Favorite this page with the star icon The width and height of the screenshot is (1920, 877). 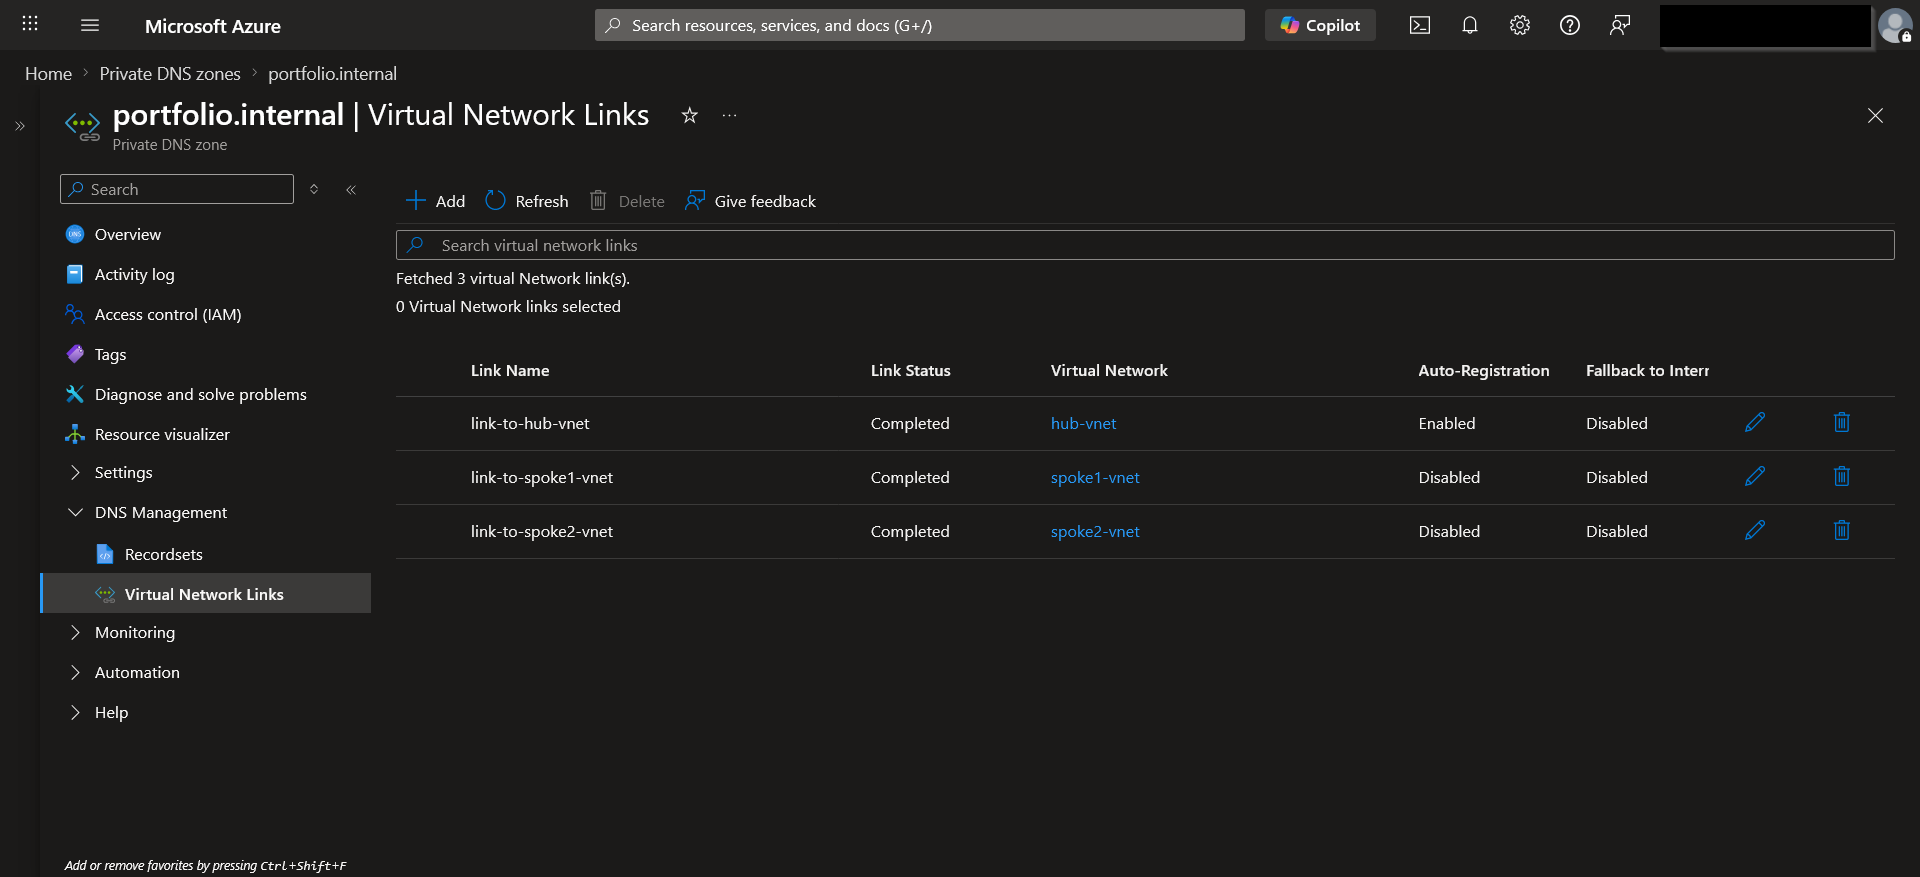pos(689,115)
